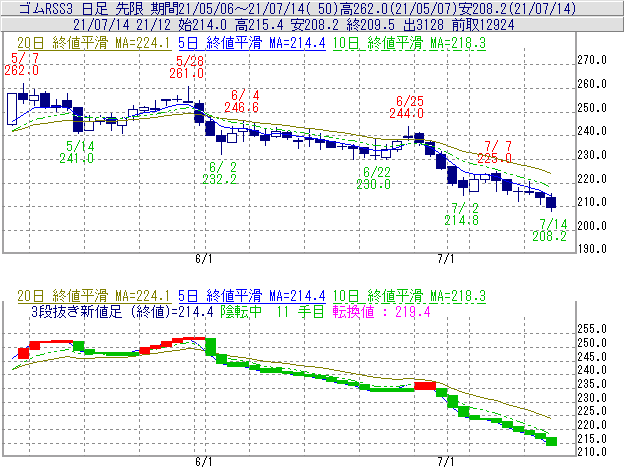Click the last green block in lower chart
The width and height of the screenshot is (624, 475).
point(552,441)
